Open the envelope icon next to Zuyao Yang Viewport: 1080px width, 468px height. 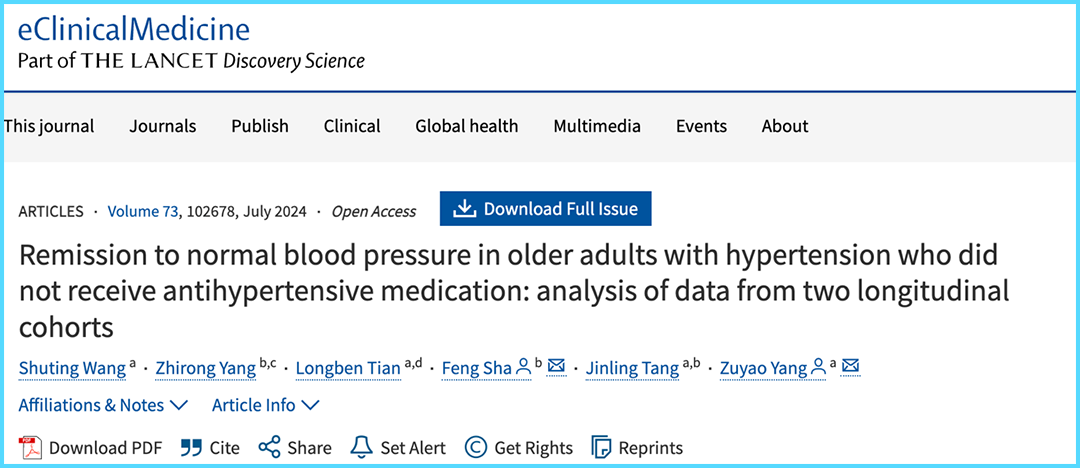[851, 367]
